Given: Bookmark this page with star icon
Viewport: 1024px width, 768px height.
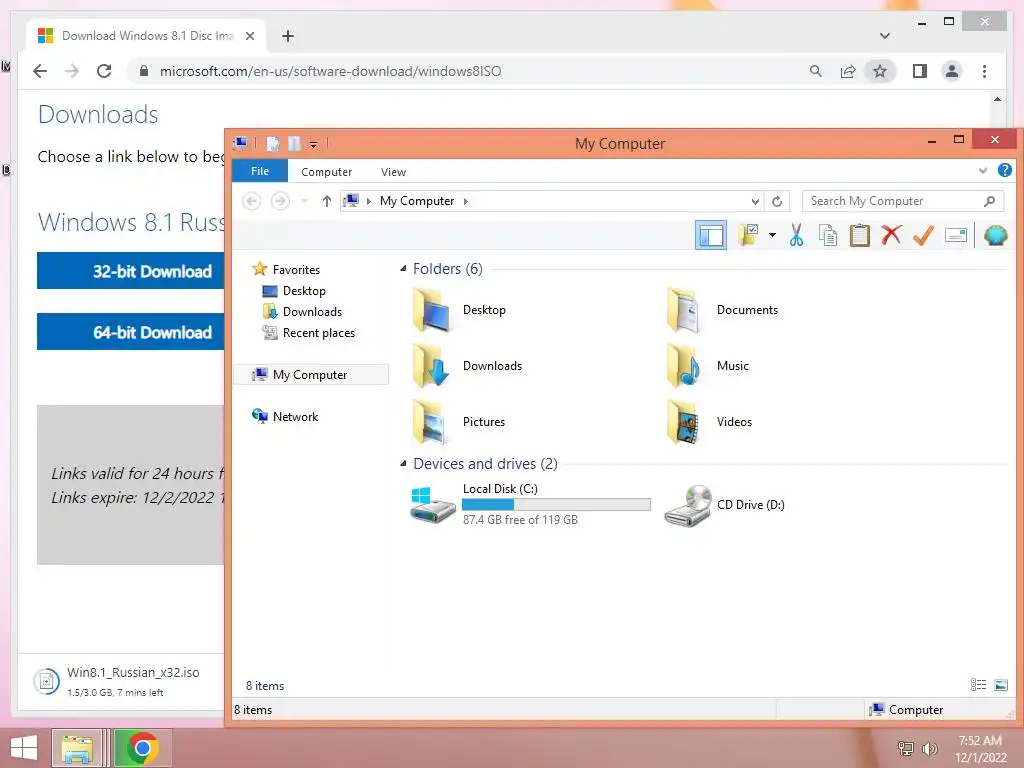Looking at the screenshot, I should tap(880, 71).
